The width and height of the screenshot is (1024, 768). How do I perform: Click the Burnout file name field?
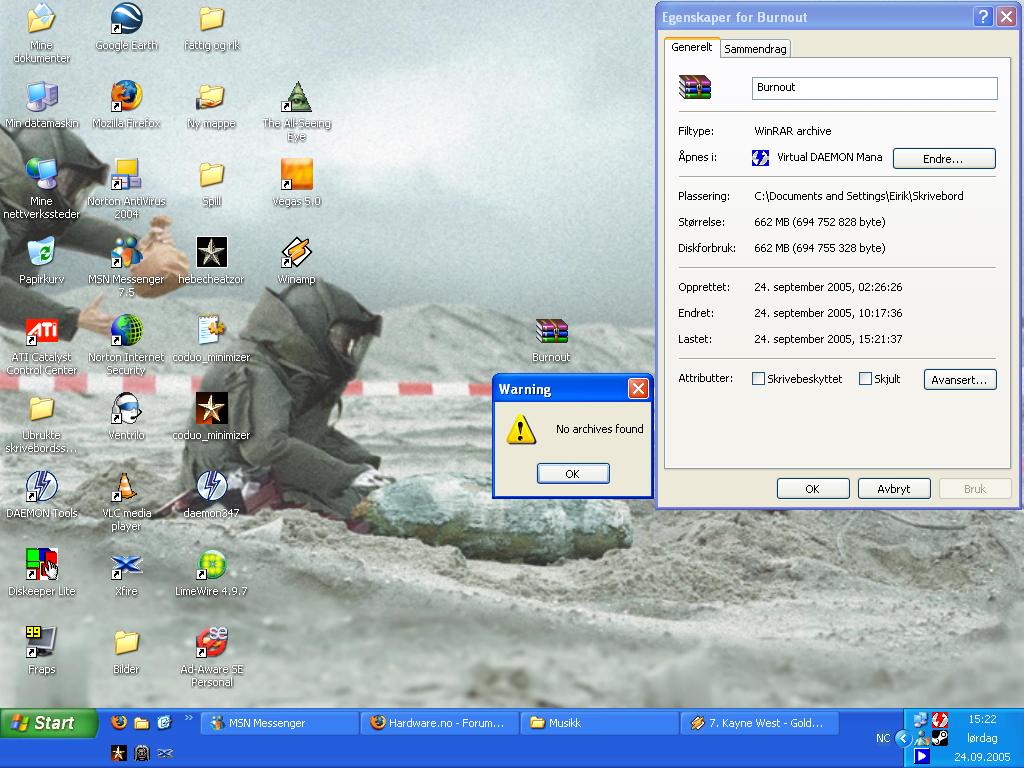pos(874,88)
